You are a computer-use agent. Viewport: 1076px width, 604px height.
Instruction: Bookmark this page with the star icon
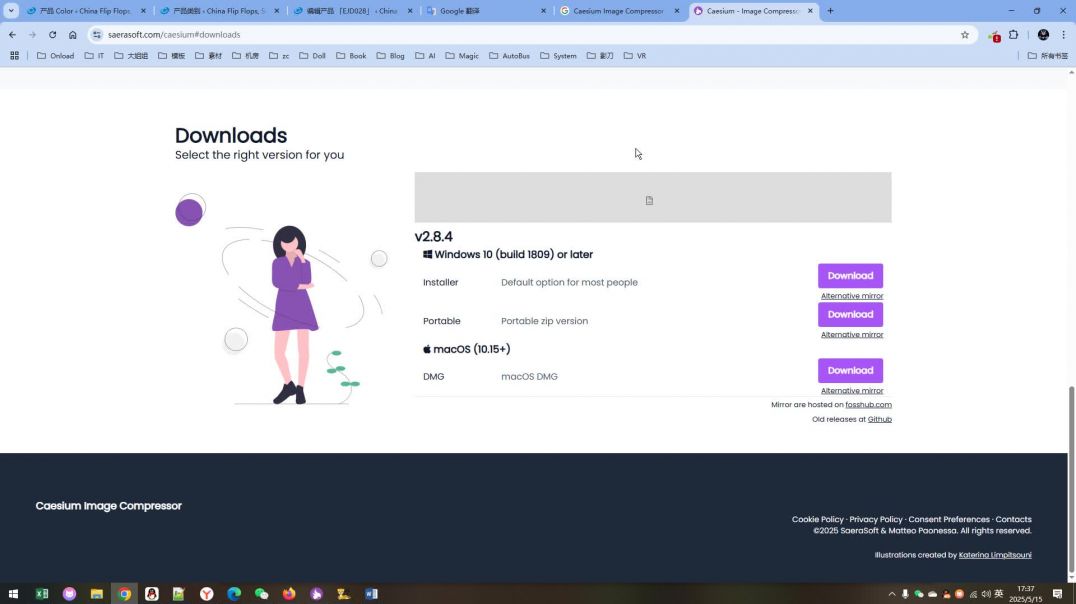(965, 34)
